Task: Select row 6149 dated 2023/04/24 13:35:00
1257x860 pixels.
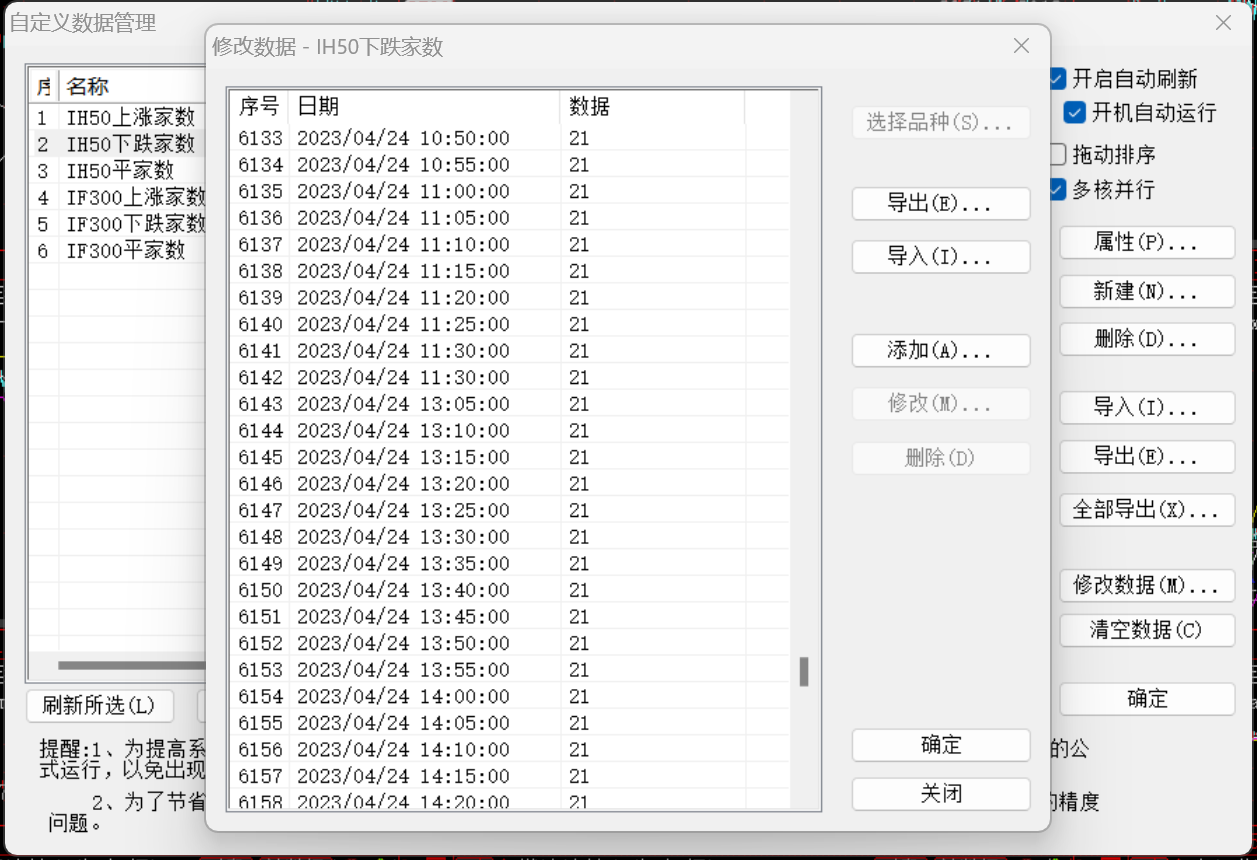Action: click(509, 564)
